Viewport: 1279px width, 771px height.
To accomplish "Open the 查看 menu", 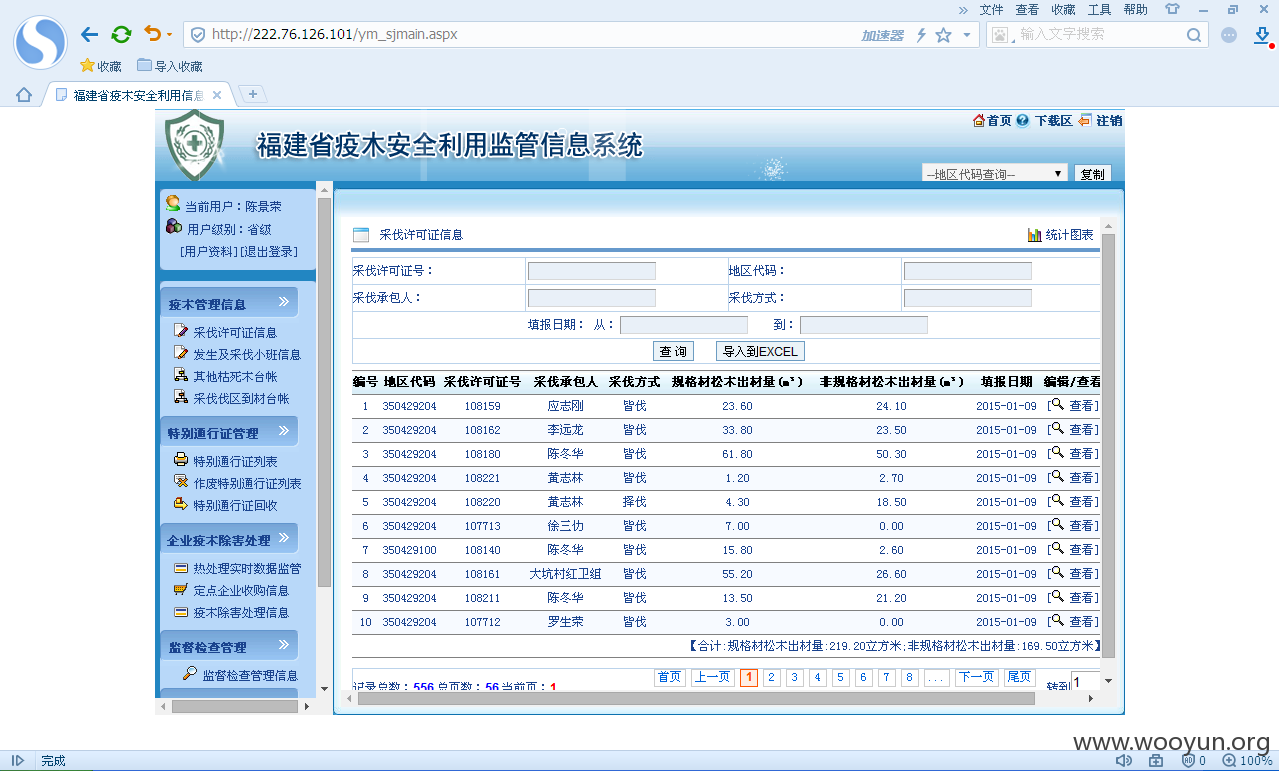I will 1027,9.
